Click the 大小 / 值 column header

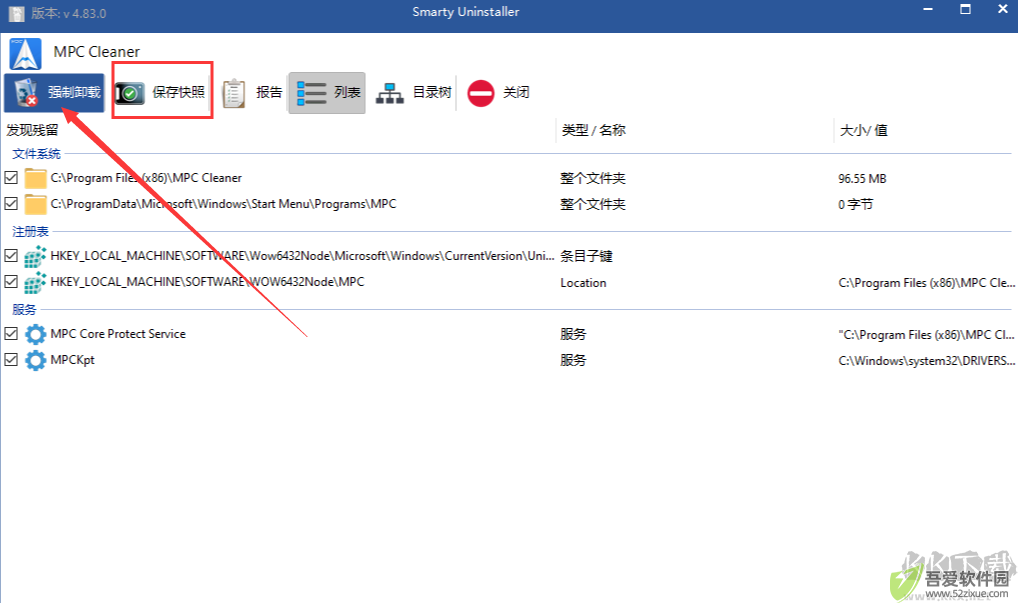click(x=863, y=130)
